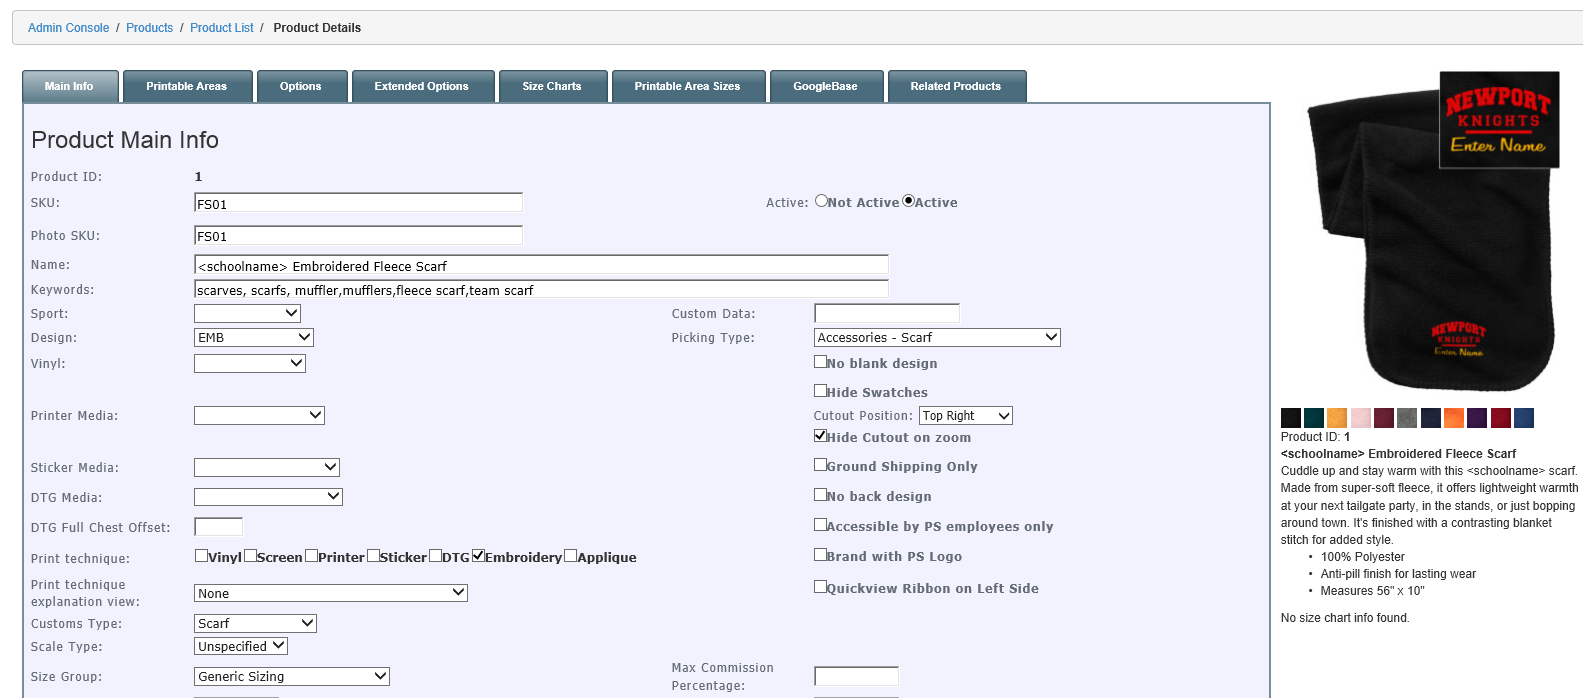1583x698 pixels.
Task: Open the Design dropdown showing EMB
Action: 253,338
